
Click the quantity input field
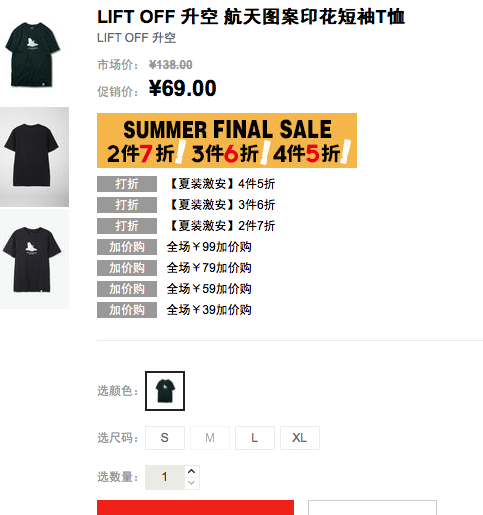[x=165, y=477]
